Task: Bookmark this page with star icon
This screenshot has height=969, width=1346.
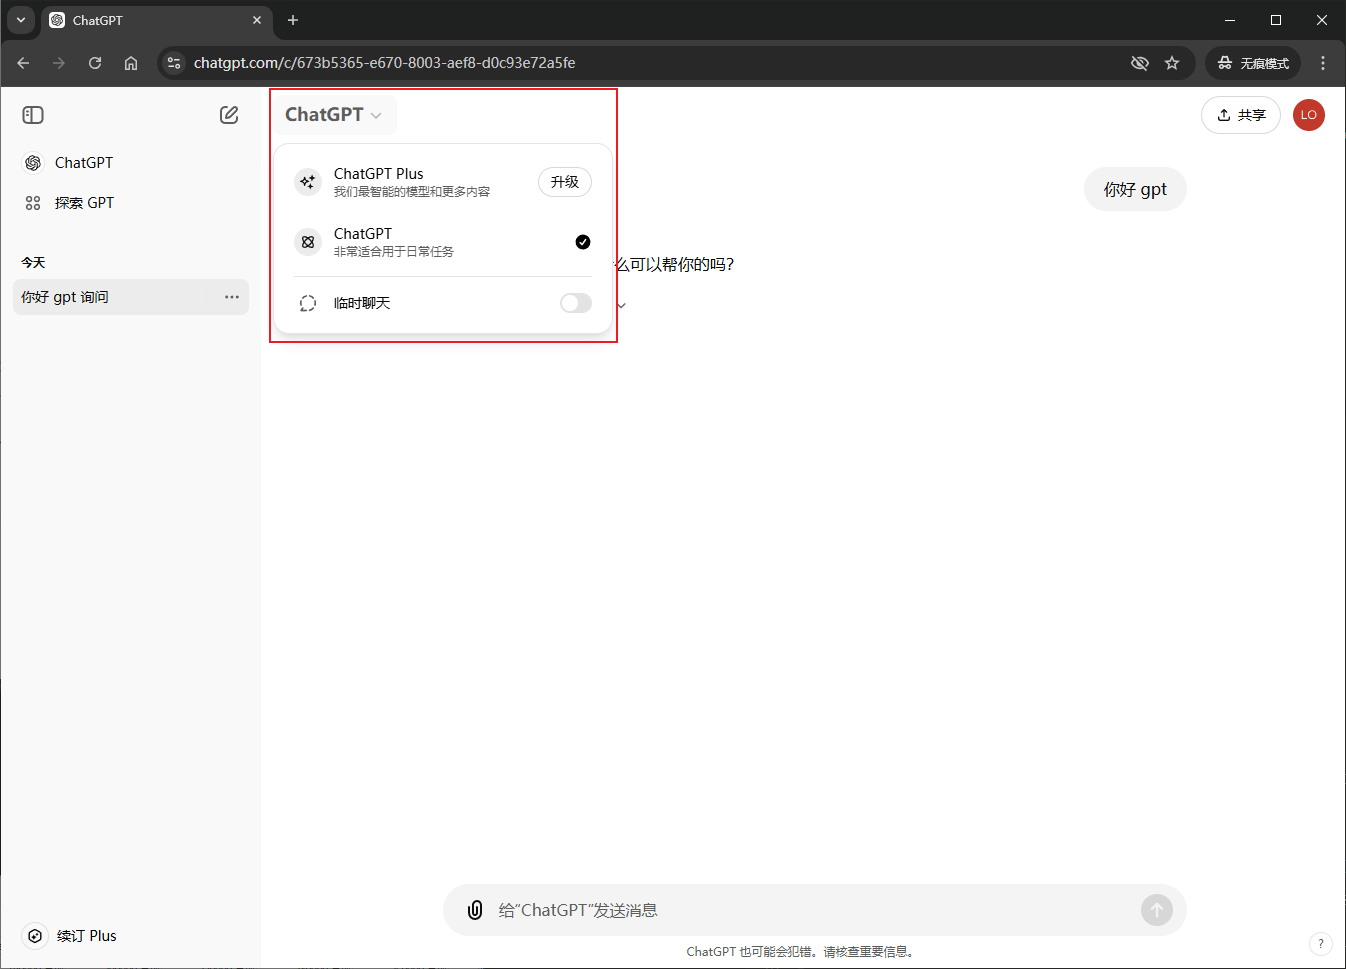Action: (1172, 63)
